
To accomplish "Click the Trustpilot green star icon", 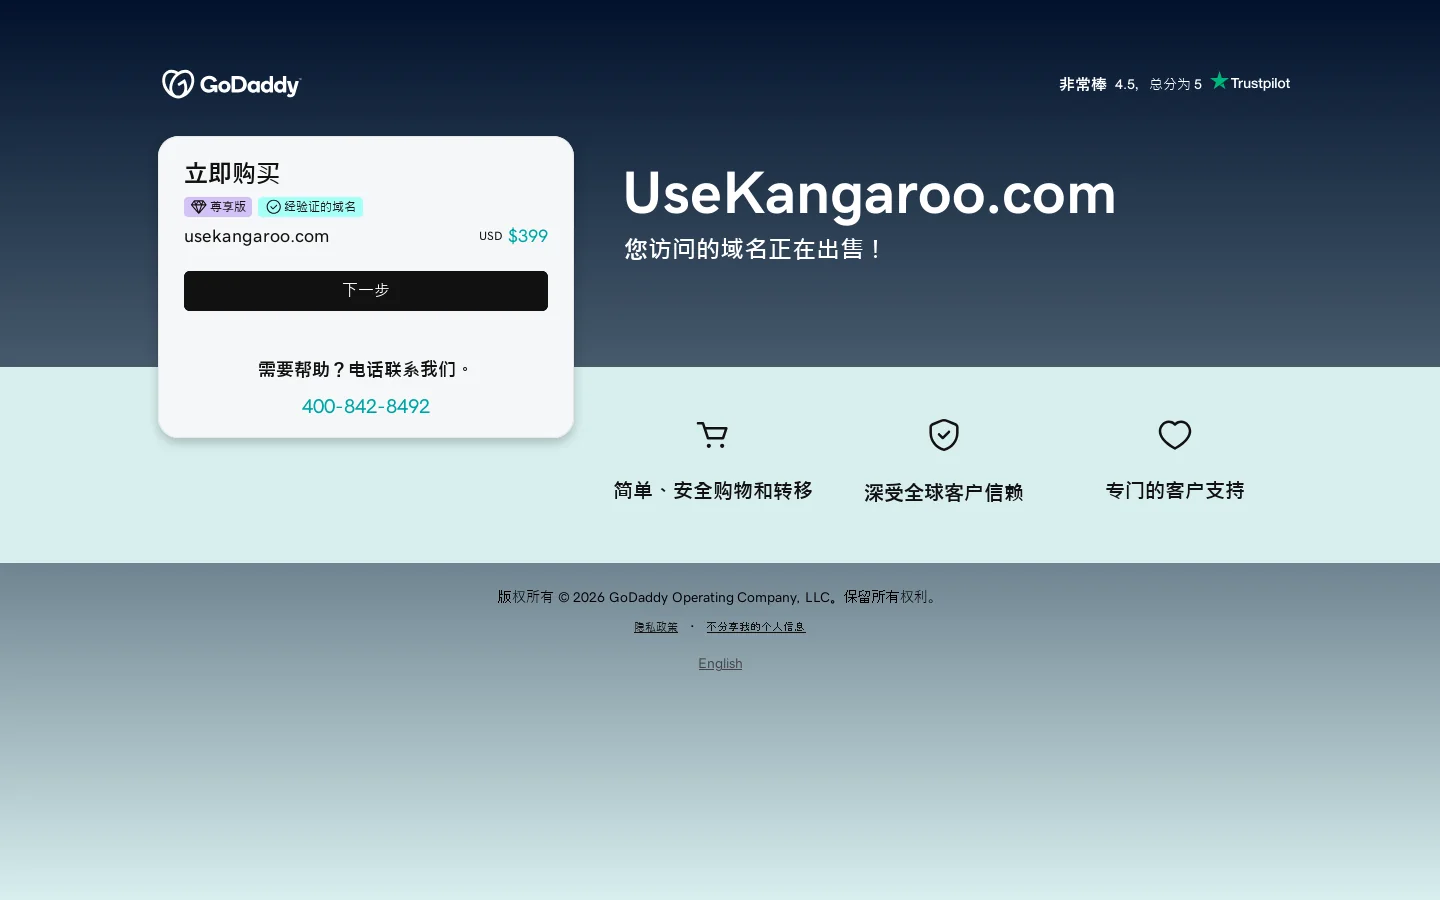I will pyautogui.click(x=1219, y=81).
